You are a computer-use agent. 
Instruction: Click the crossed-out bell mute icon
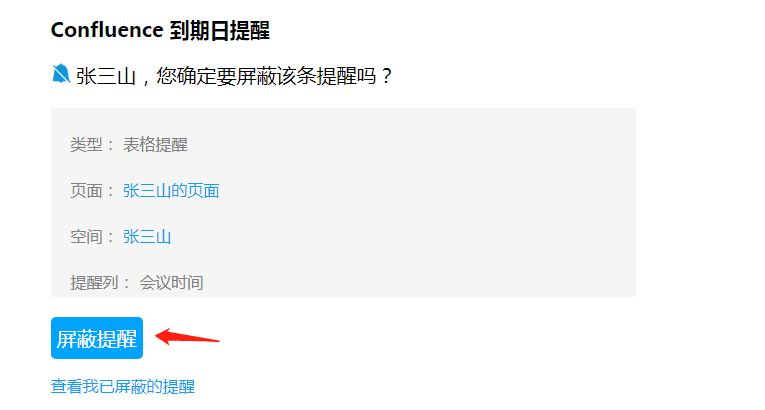click(61, 74)
